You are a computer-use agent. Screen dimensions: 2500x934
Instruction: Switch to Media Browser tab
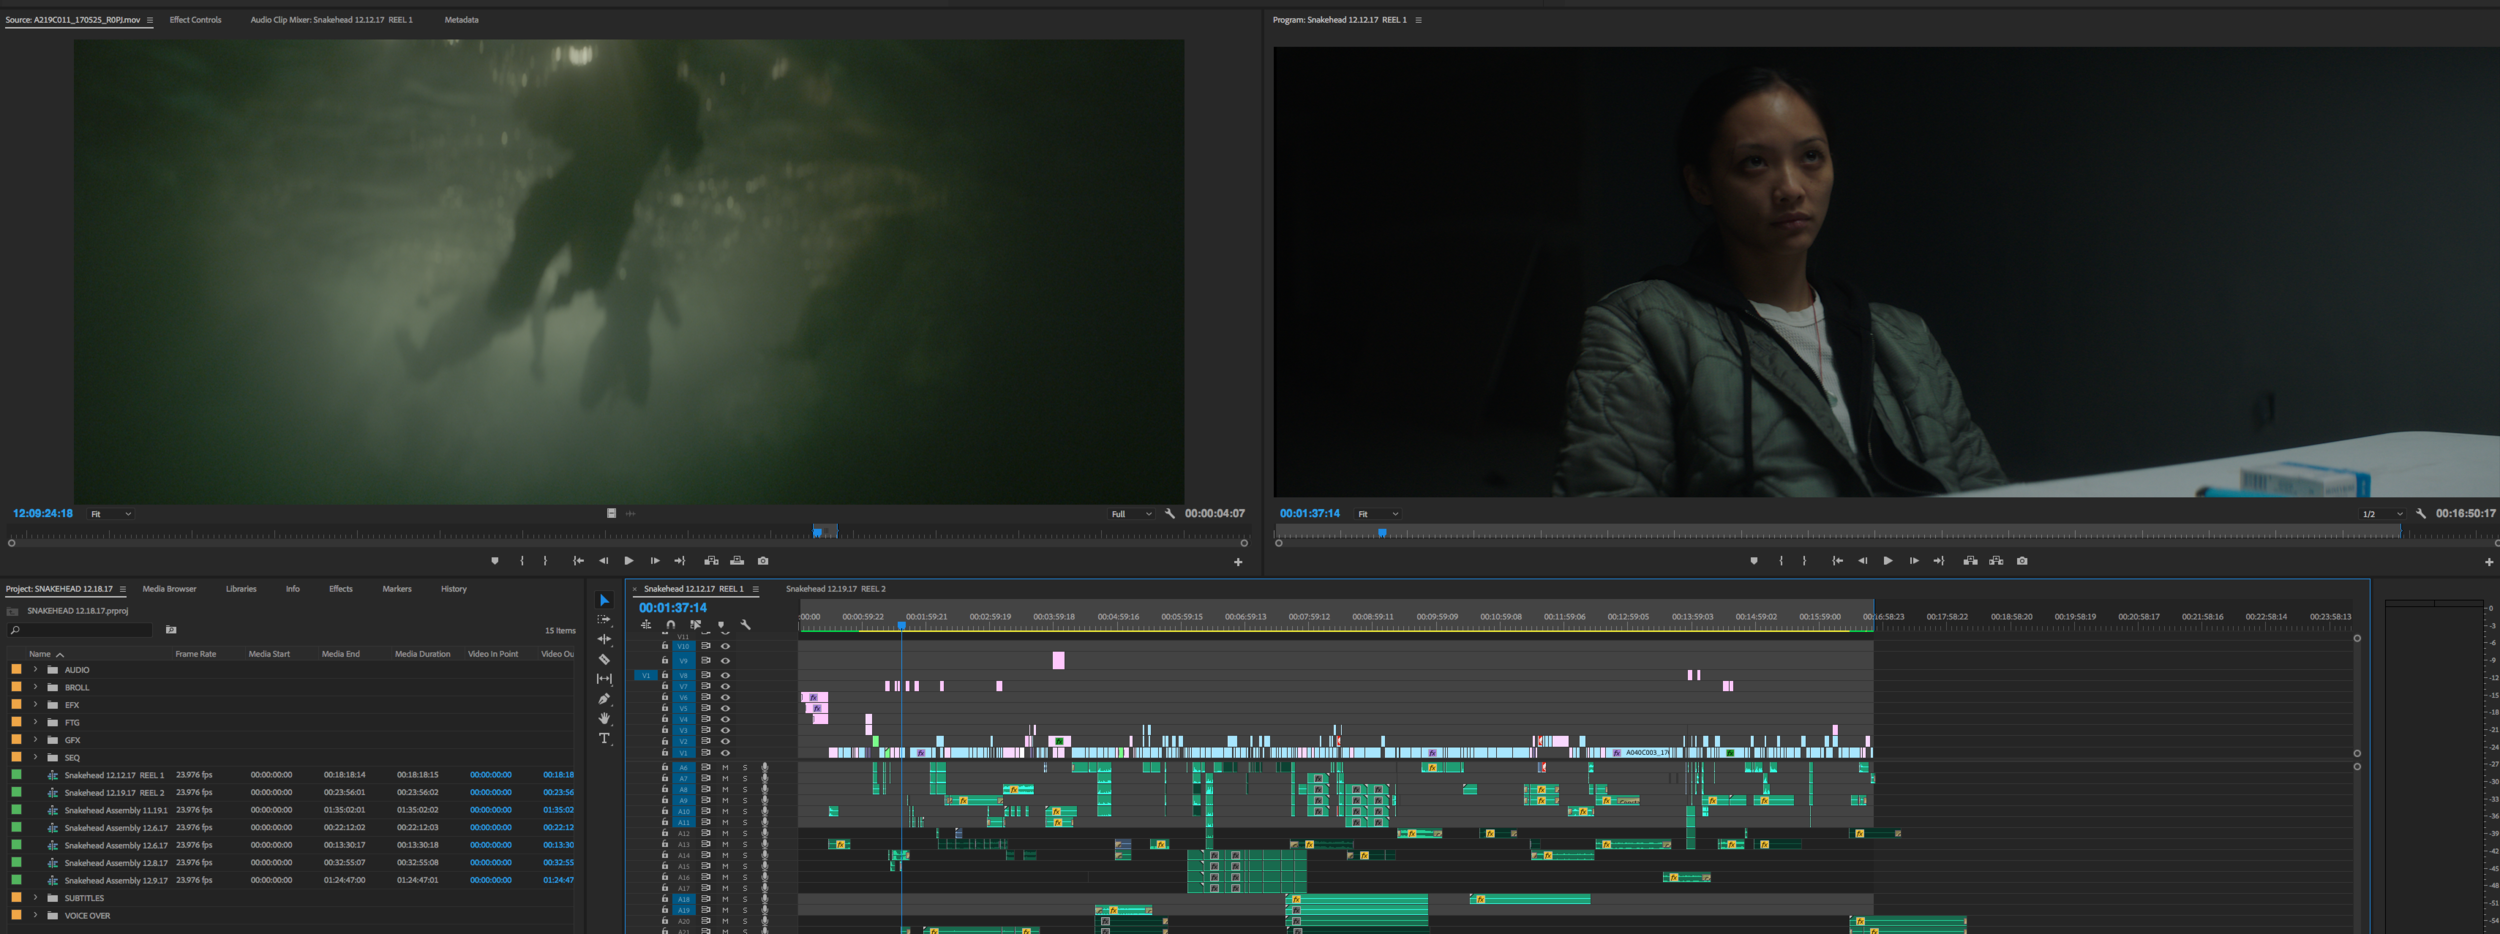pyautogui.click(x=169, y=589)
